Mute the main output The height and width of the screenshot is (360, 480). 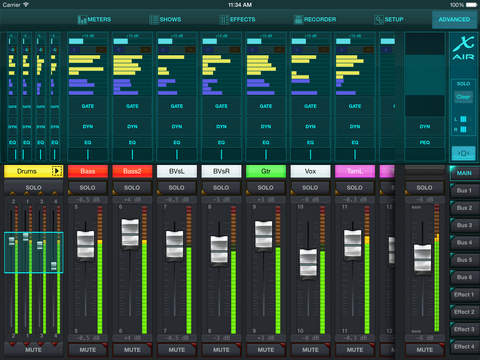[424, 350]
